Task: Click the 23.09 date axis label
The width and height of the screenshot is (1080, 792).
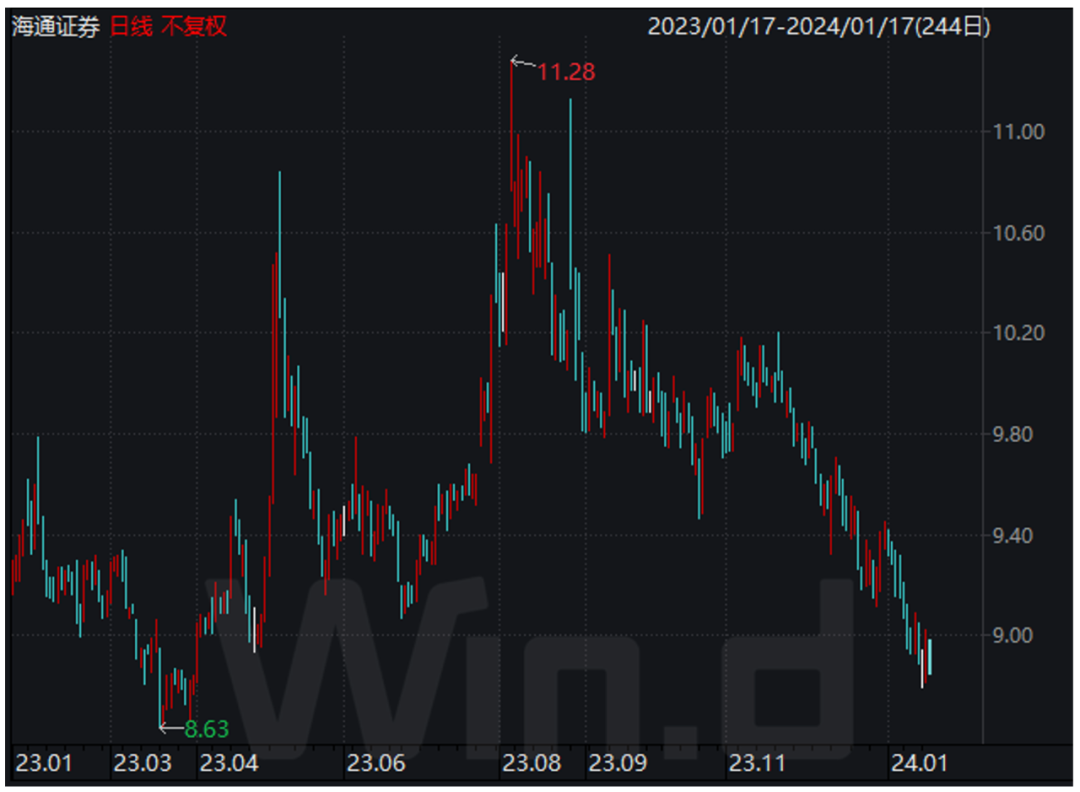Action: click(x=618, y=763)
